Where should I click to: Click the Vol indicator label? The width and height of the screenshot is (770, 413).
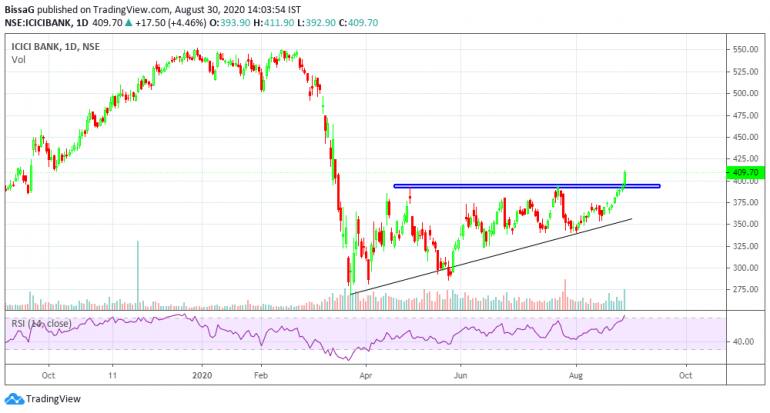pos(18,60)
